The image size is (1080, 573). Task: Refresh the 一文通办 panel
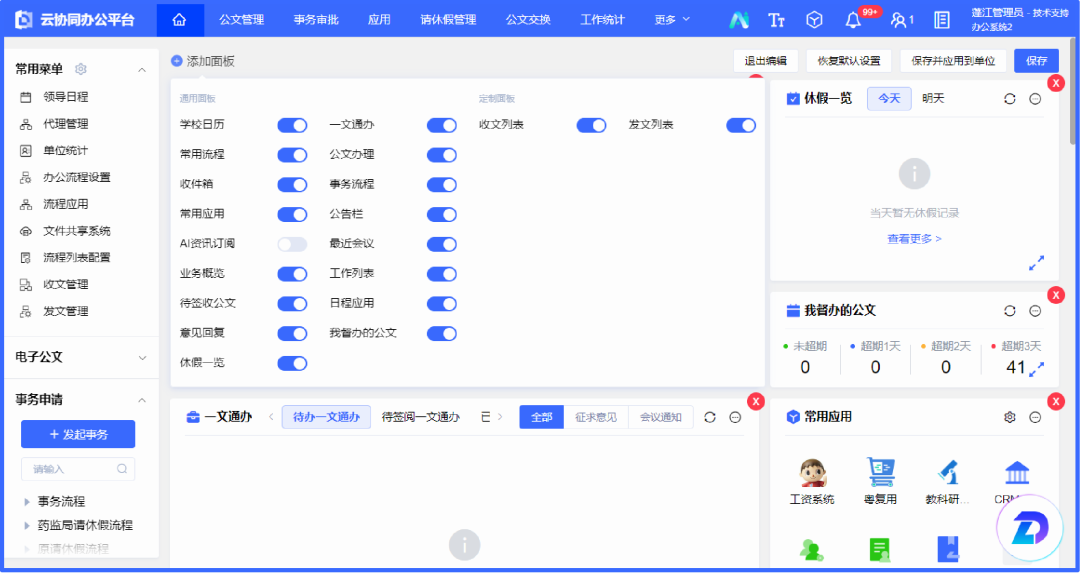[x=710, y=417]
